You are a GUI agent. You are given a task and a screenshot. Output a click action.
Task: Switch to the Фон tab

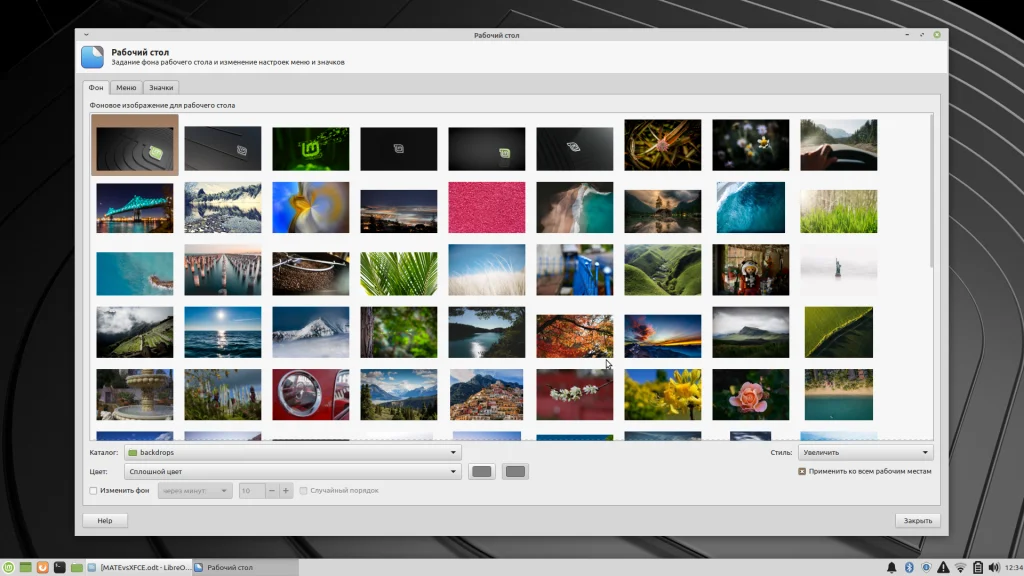coord(96,88)
